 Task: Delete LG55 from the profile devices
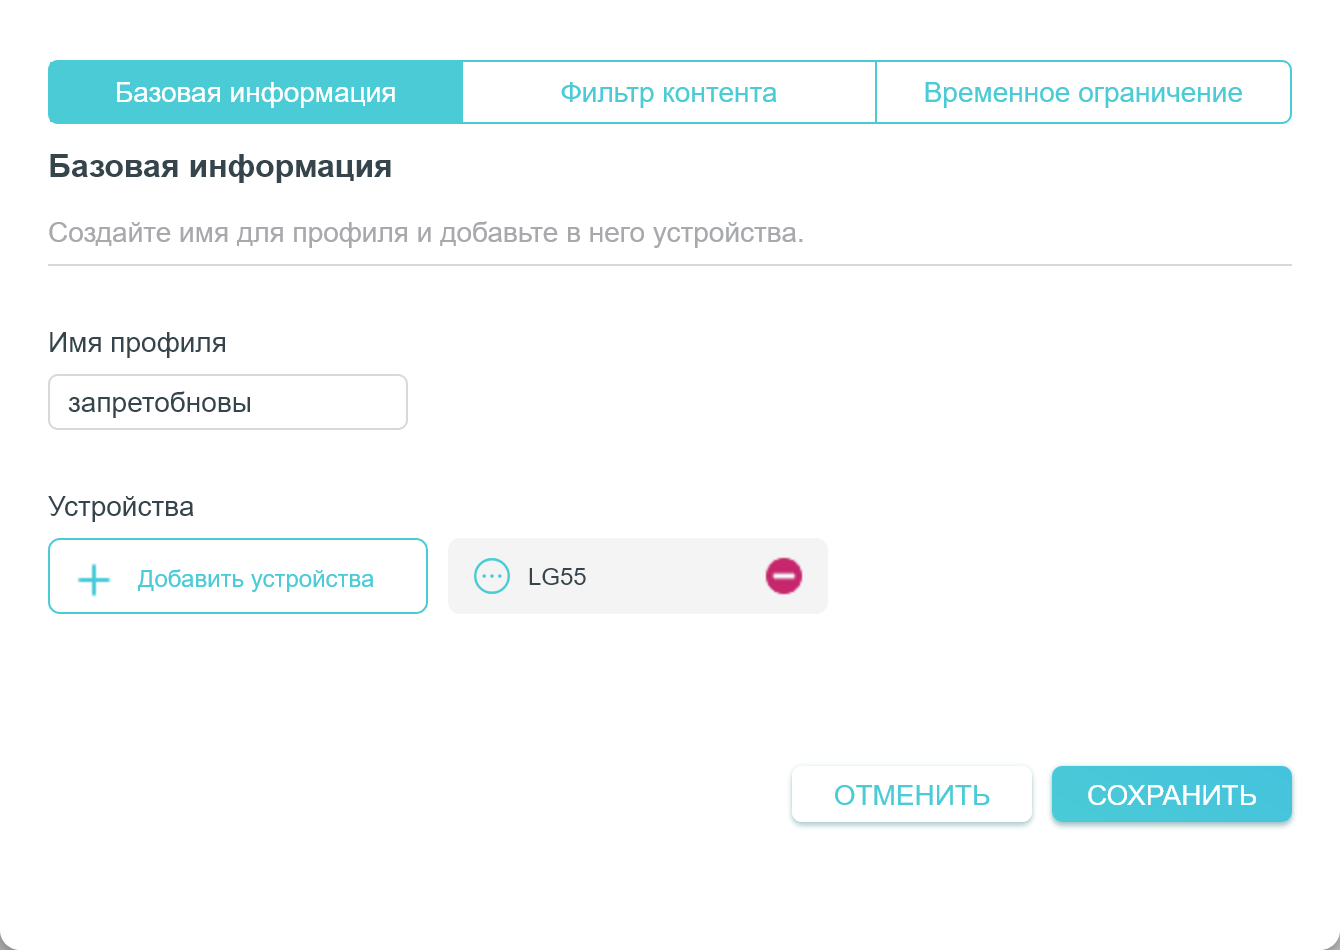(784, 576)
